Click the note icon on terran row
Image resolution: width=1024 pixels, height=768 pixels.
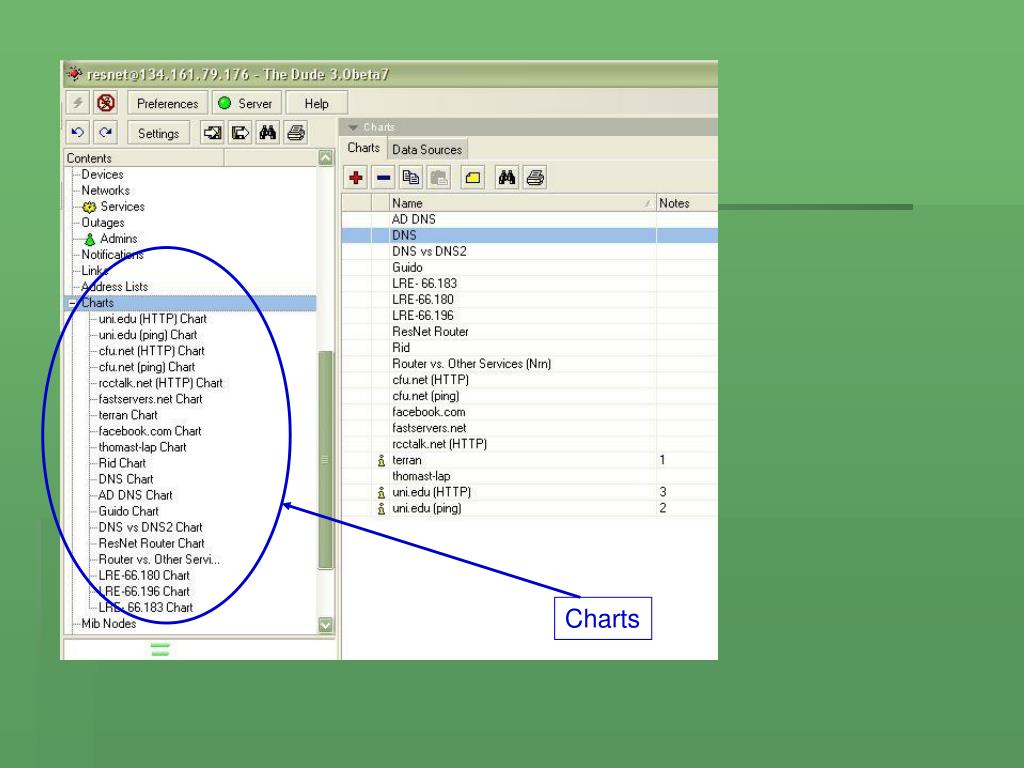coord(381,460)
